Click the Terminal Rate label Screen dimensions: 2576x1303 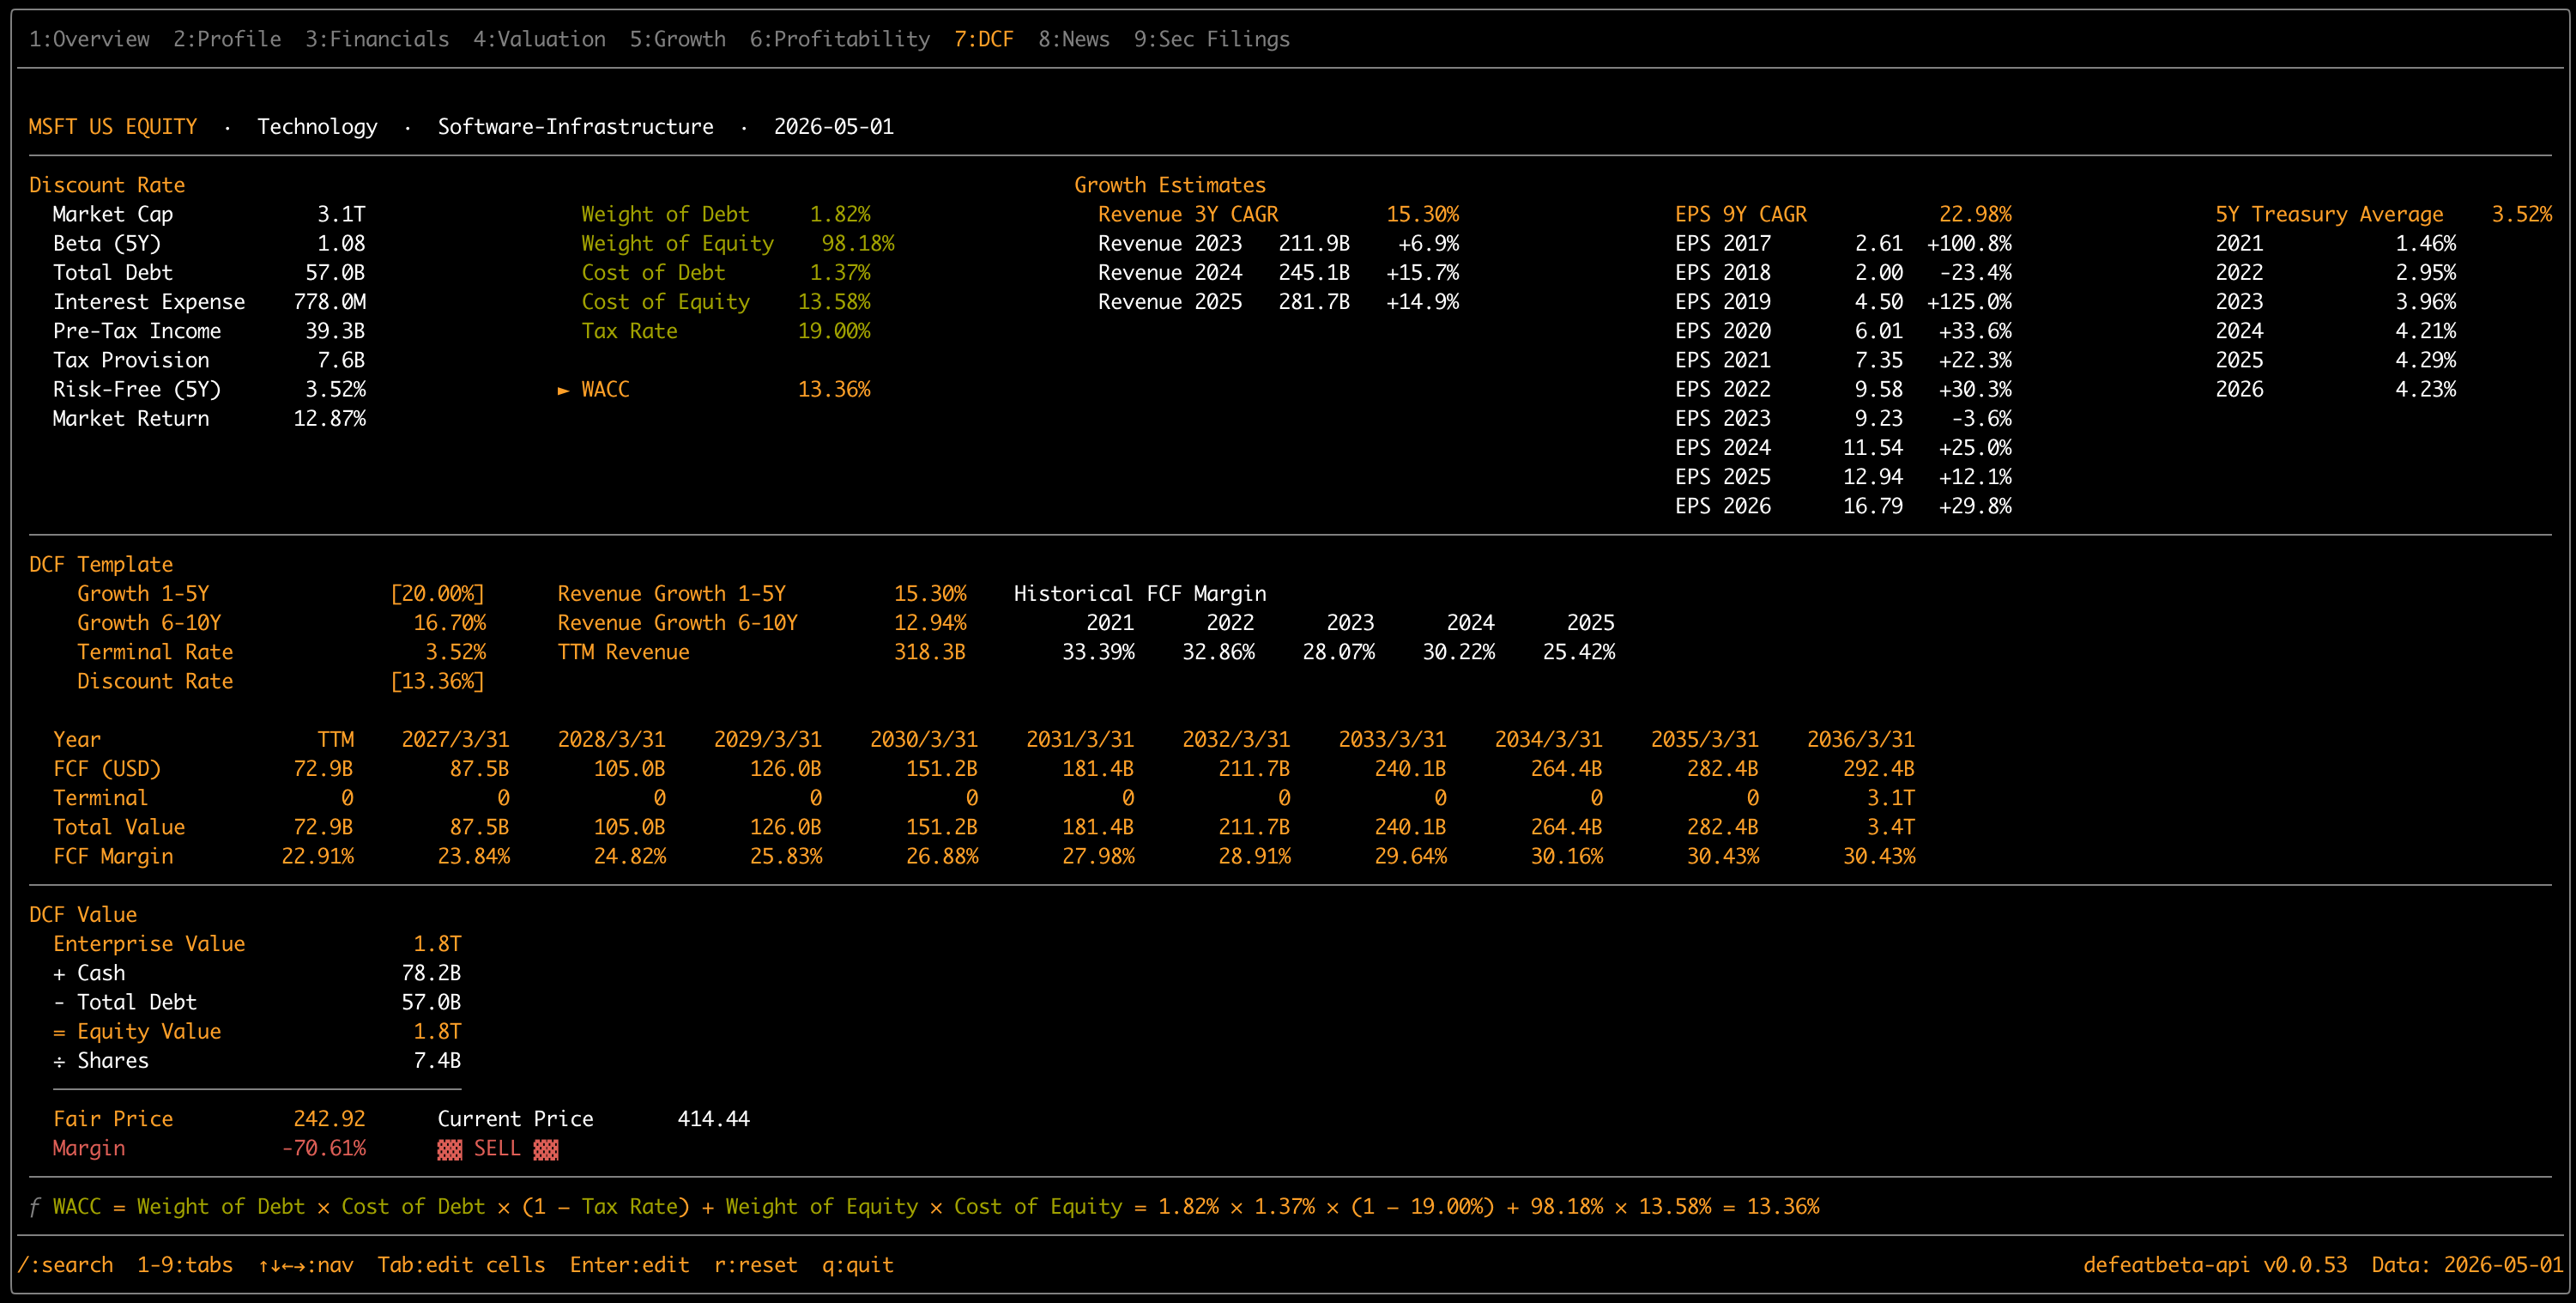tap(155, 652)
